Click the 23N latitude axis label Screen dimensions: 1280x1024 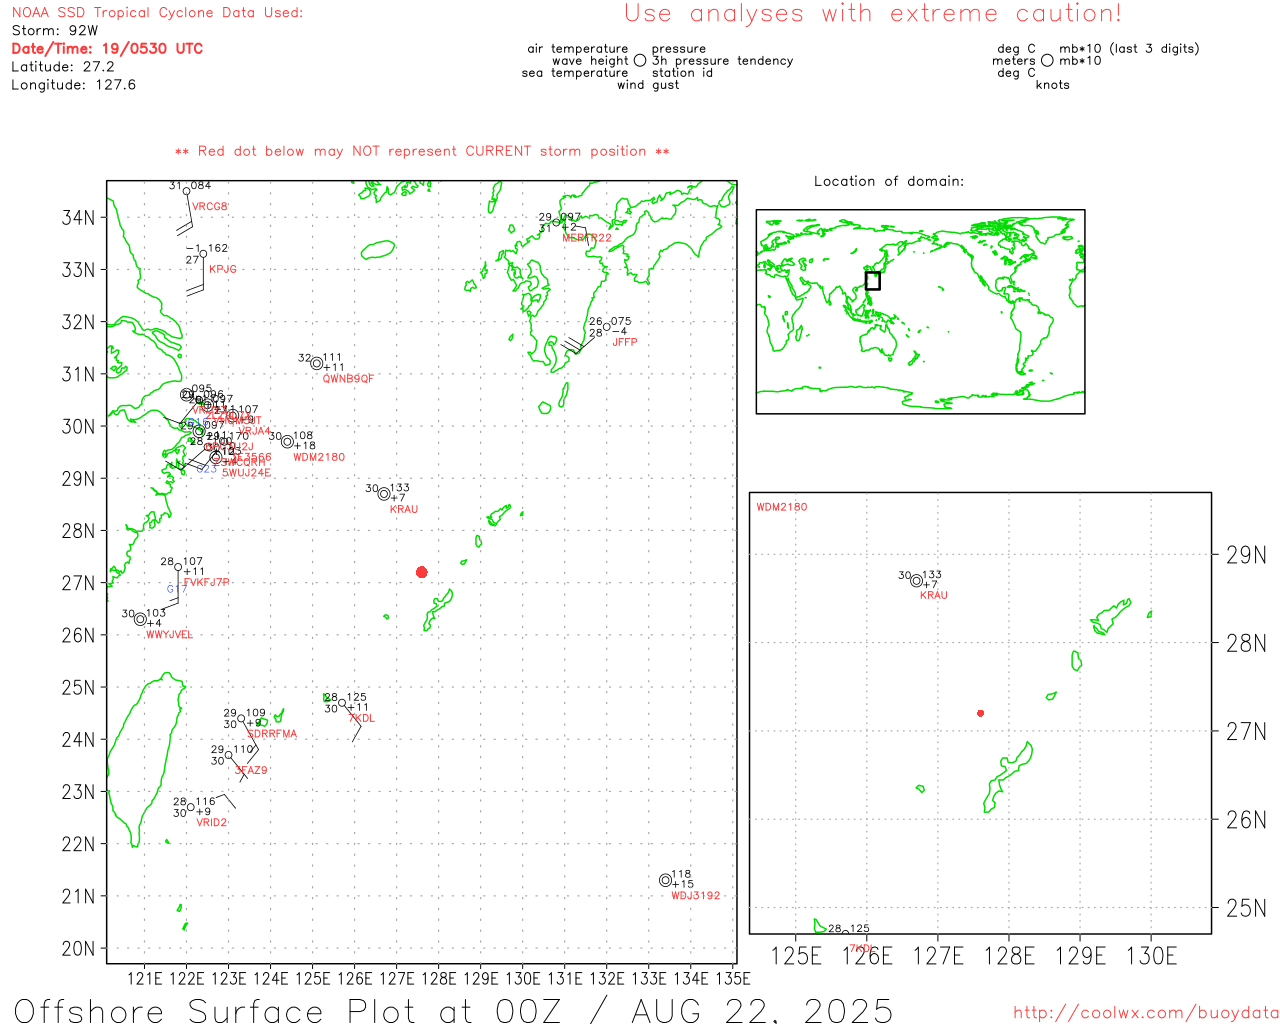(x=79, y=792)
